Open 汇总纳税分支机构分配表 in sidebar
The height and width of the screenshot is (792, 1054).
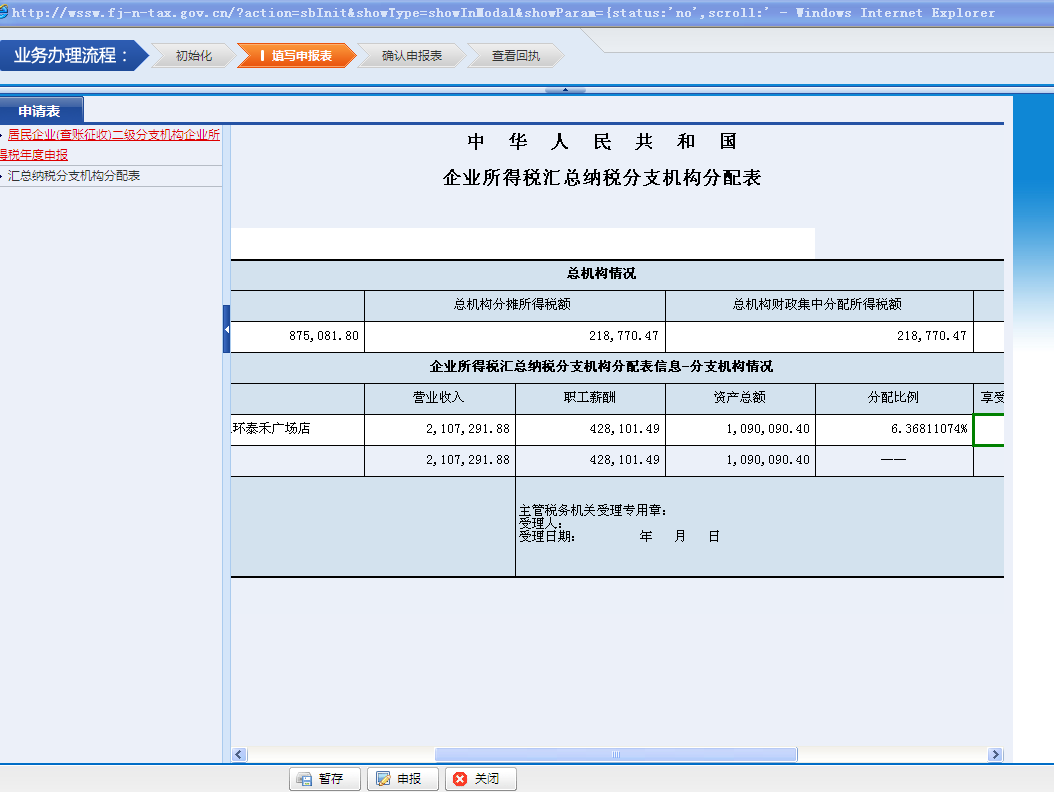73,175
